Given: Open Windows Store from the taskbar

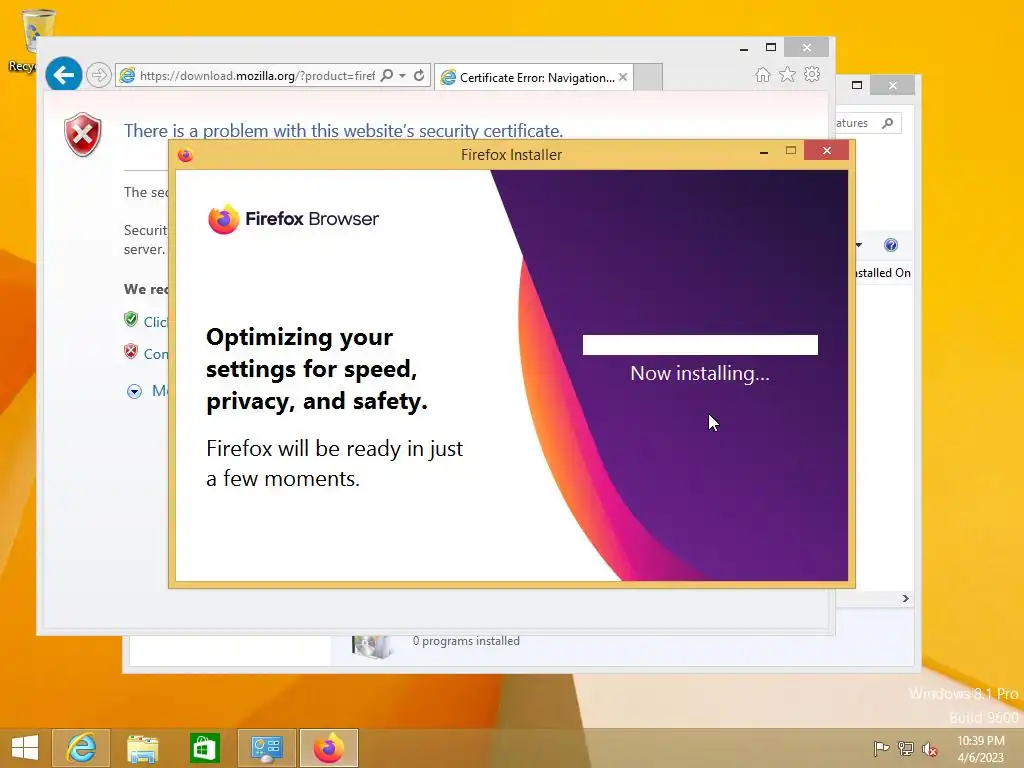Looking at the screenshot, I should click(204, 748).
